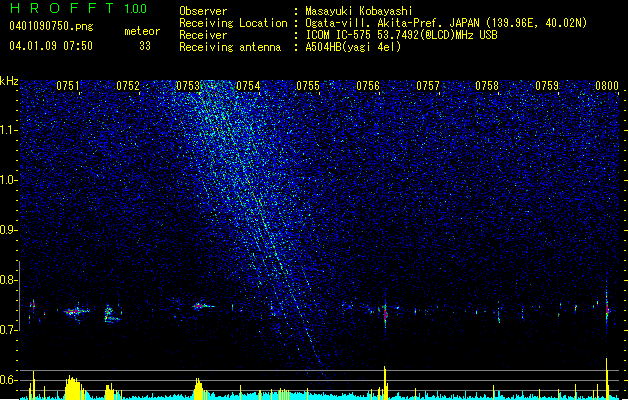Click the ICOM IC-575 receiver value
This screenshot has height=400, width=629.
tap(401, 35)
